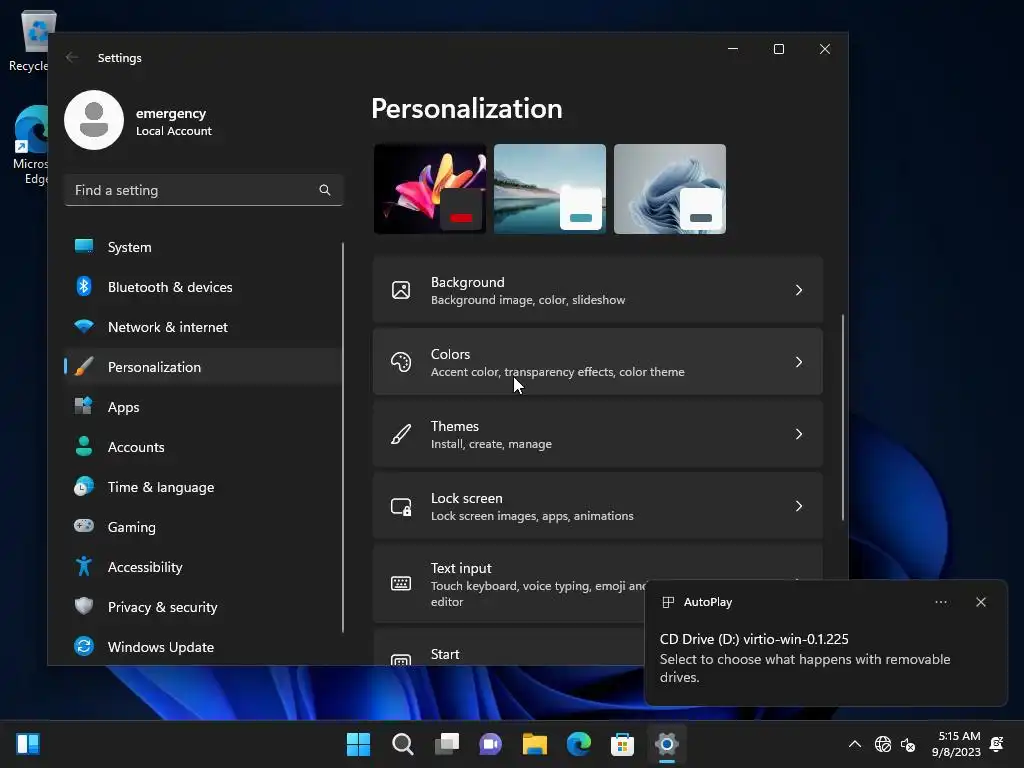Click the Colors palette icon
The width and height of the screenshot is (1024, 768).
pos(401,362)
